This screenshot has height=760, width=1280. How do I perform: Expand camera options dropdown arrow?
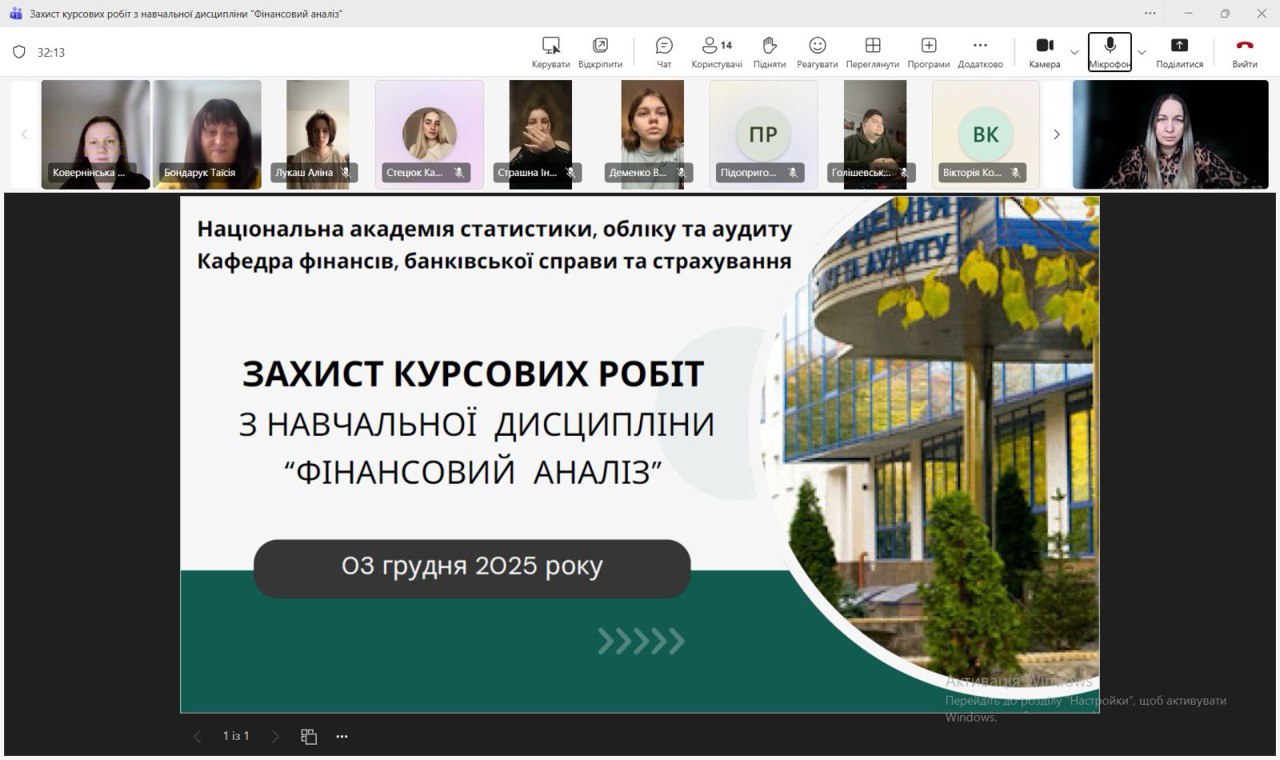[x=1075, y=52]
